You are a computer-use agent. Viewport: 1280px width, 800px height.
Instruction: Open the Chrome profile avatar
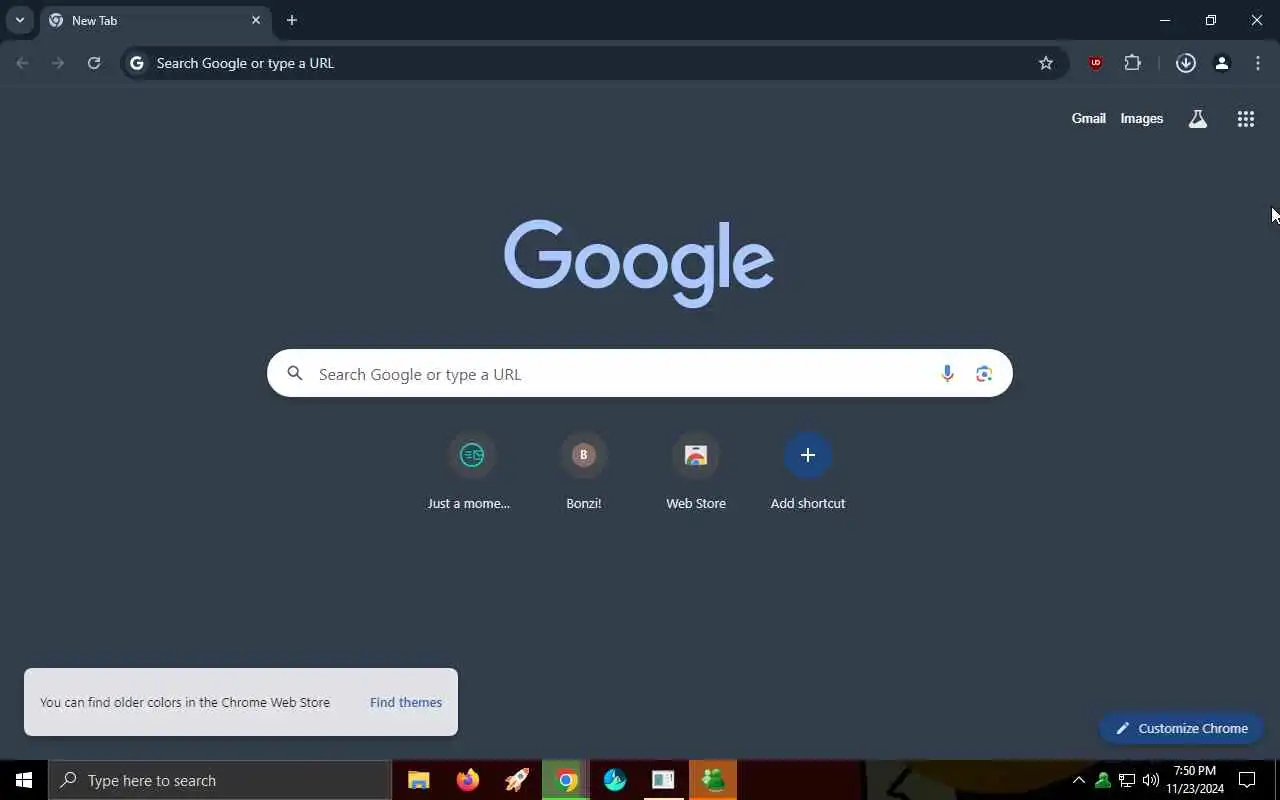(1222, 63)
